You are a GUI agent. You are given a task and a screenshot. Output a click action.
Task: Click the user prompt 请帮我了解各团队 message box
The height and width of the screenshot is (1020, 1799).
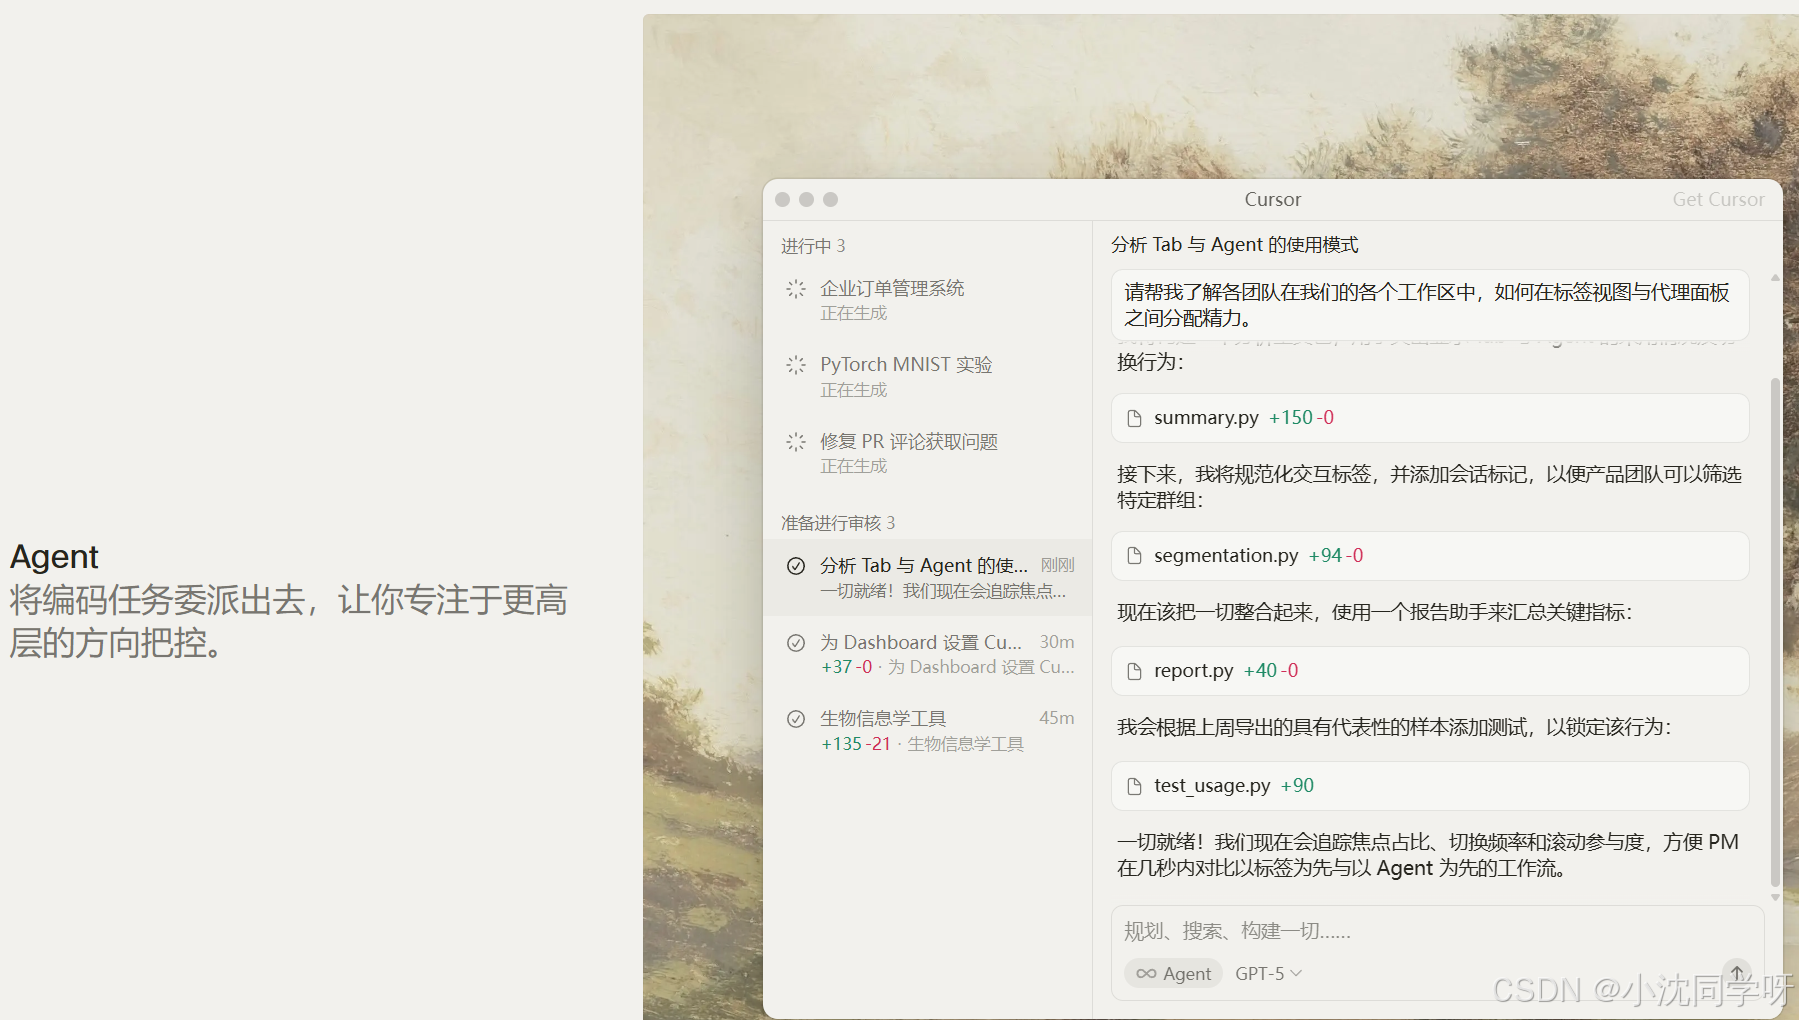1430,305
